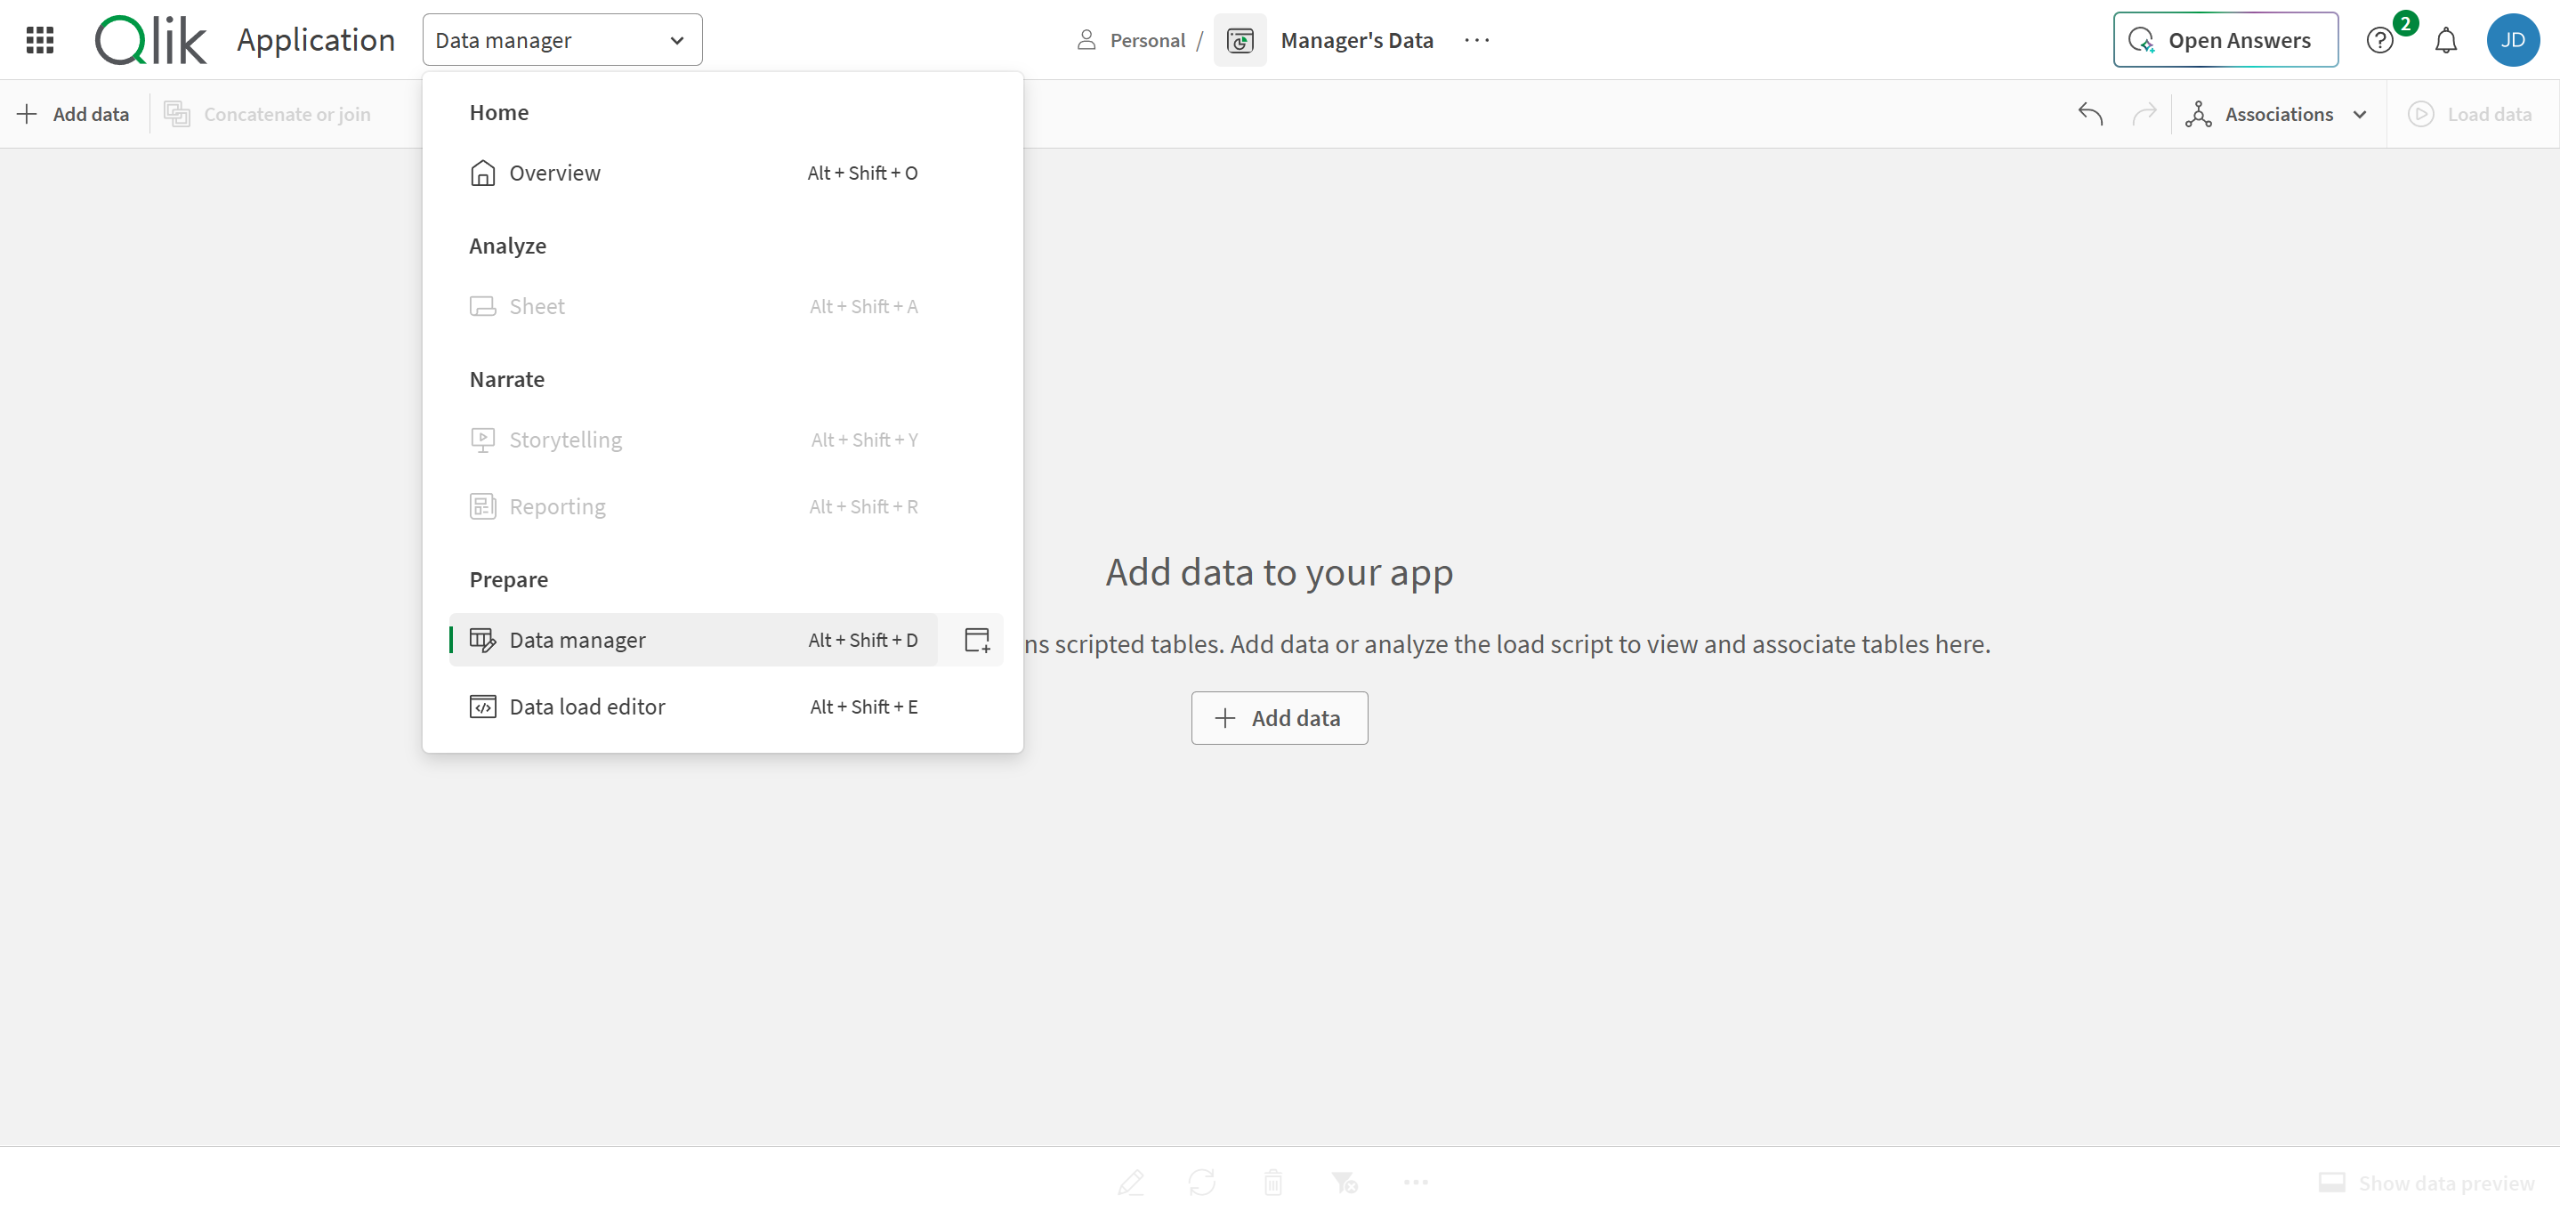Open Data manager in new tab icon
Viewport: 2560px width, 1219px height.
point(976,640)
